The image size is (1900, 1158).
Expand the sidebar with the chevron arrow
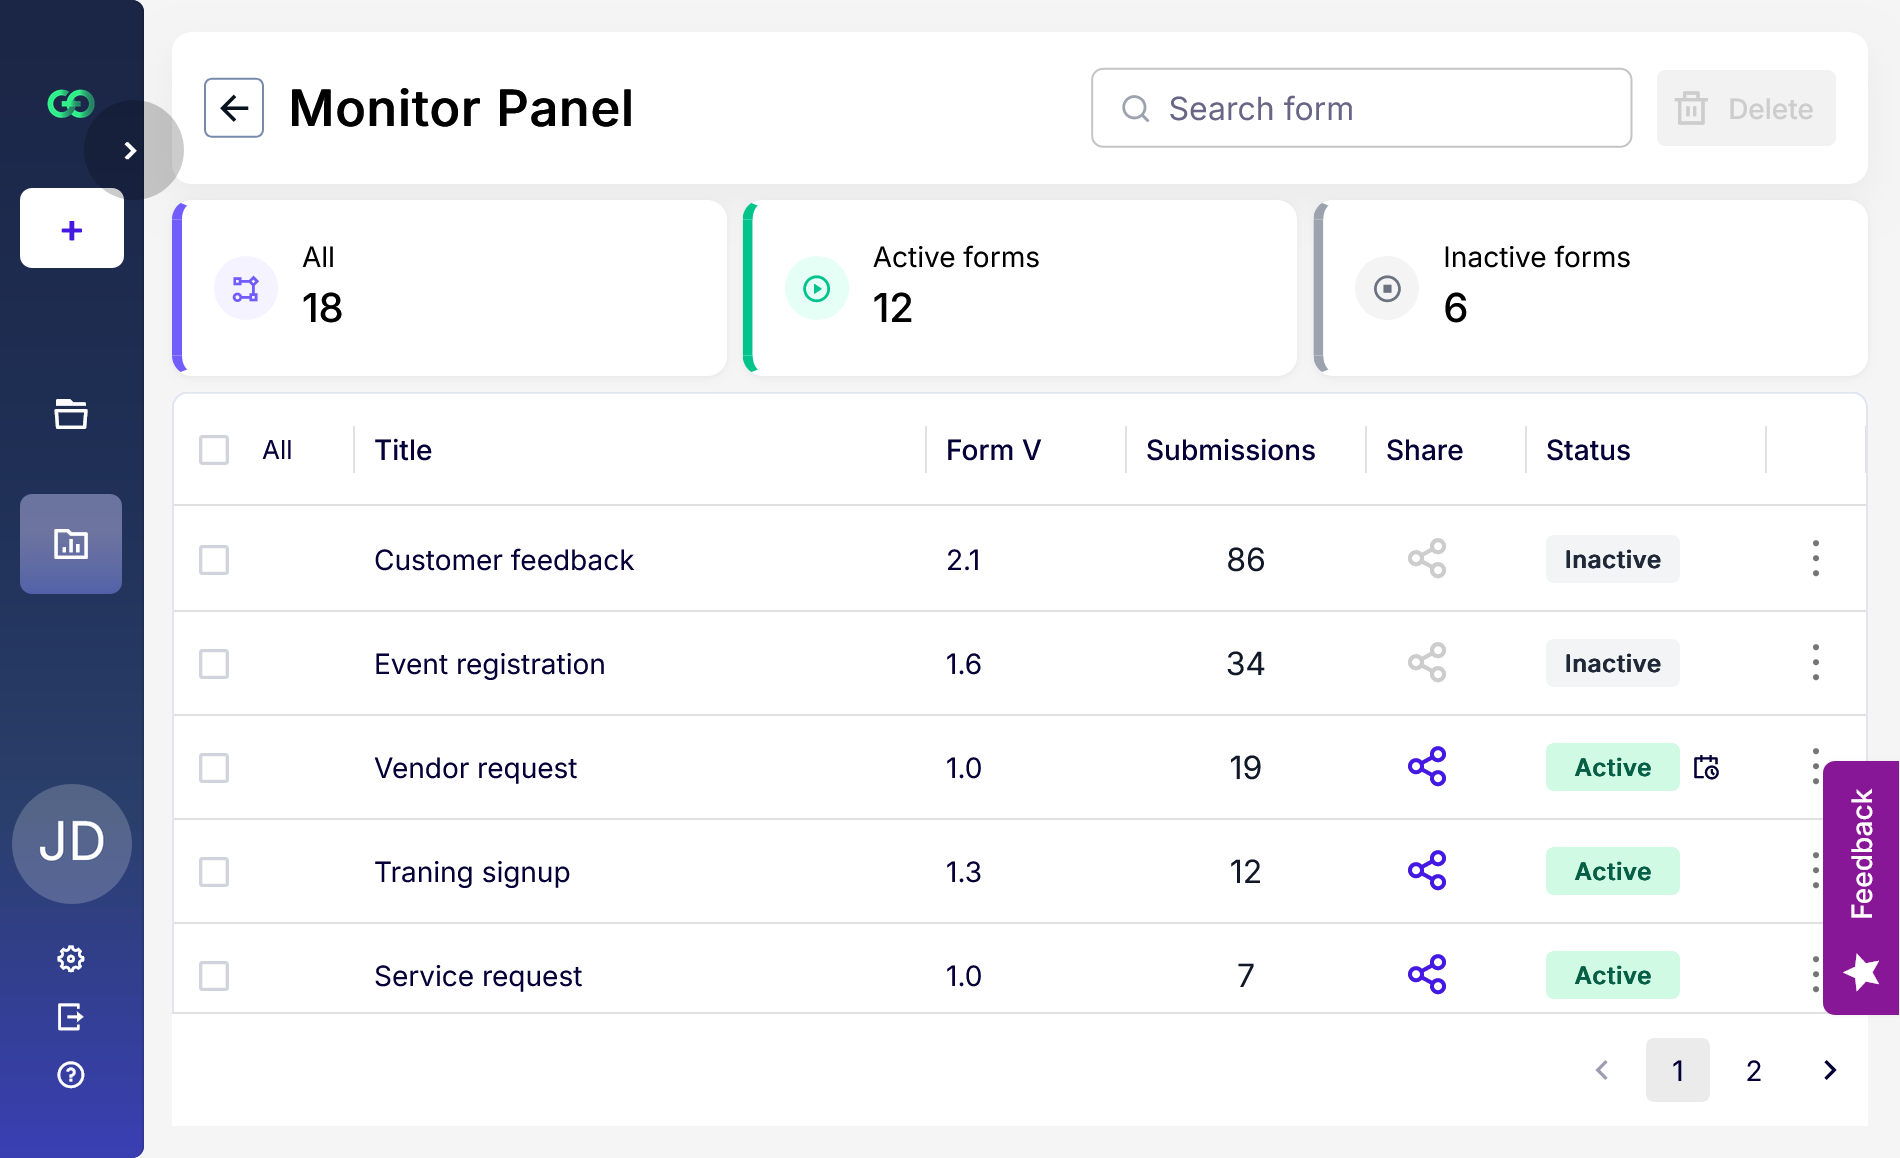coord(131,150)
